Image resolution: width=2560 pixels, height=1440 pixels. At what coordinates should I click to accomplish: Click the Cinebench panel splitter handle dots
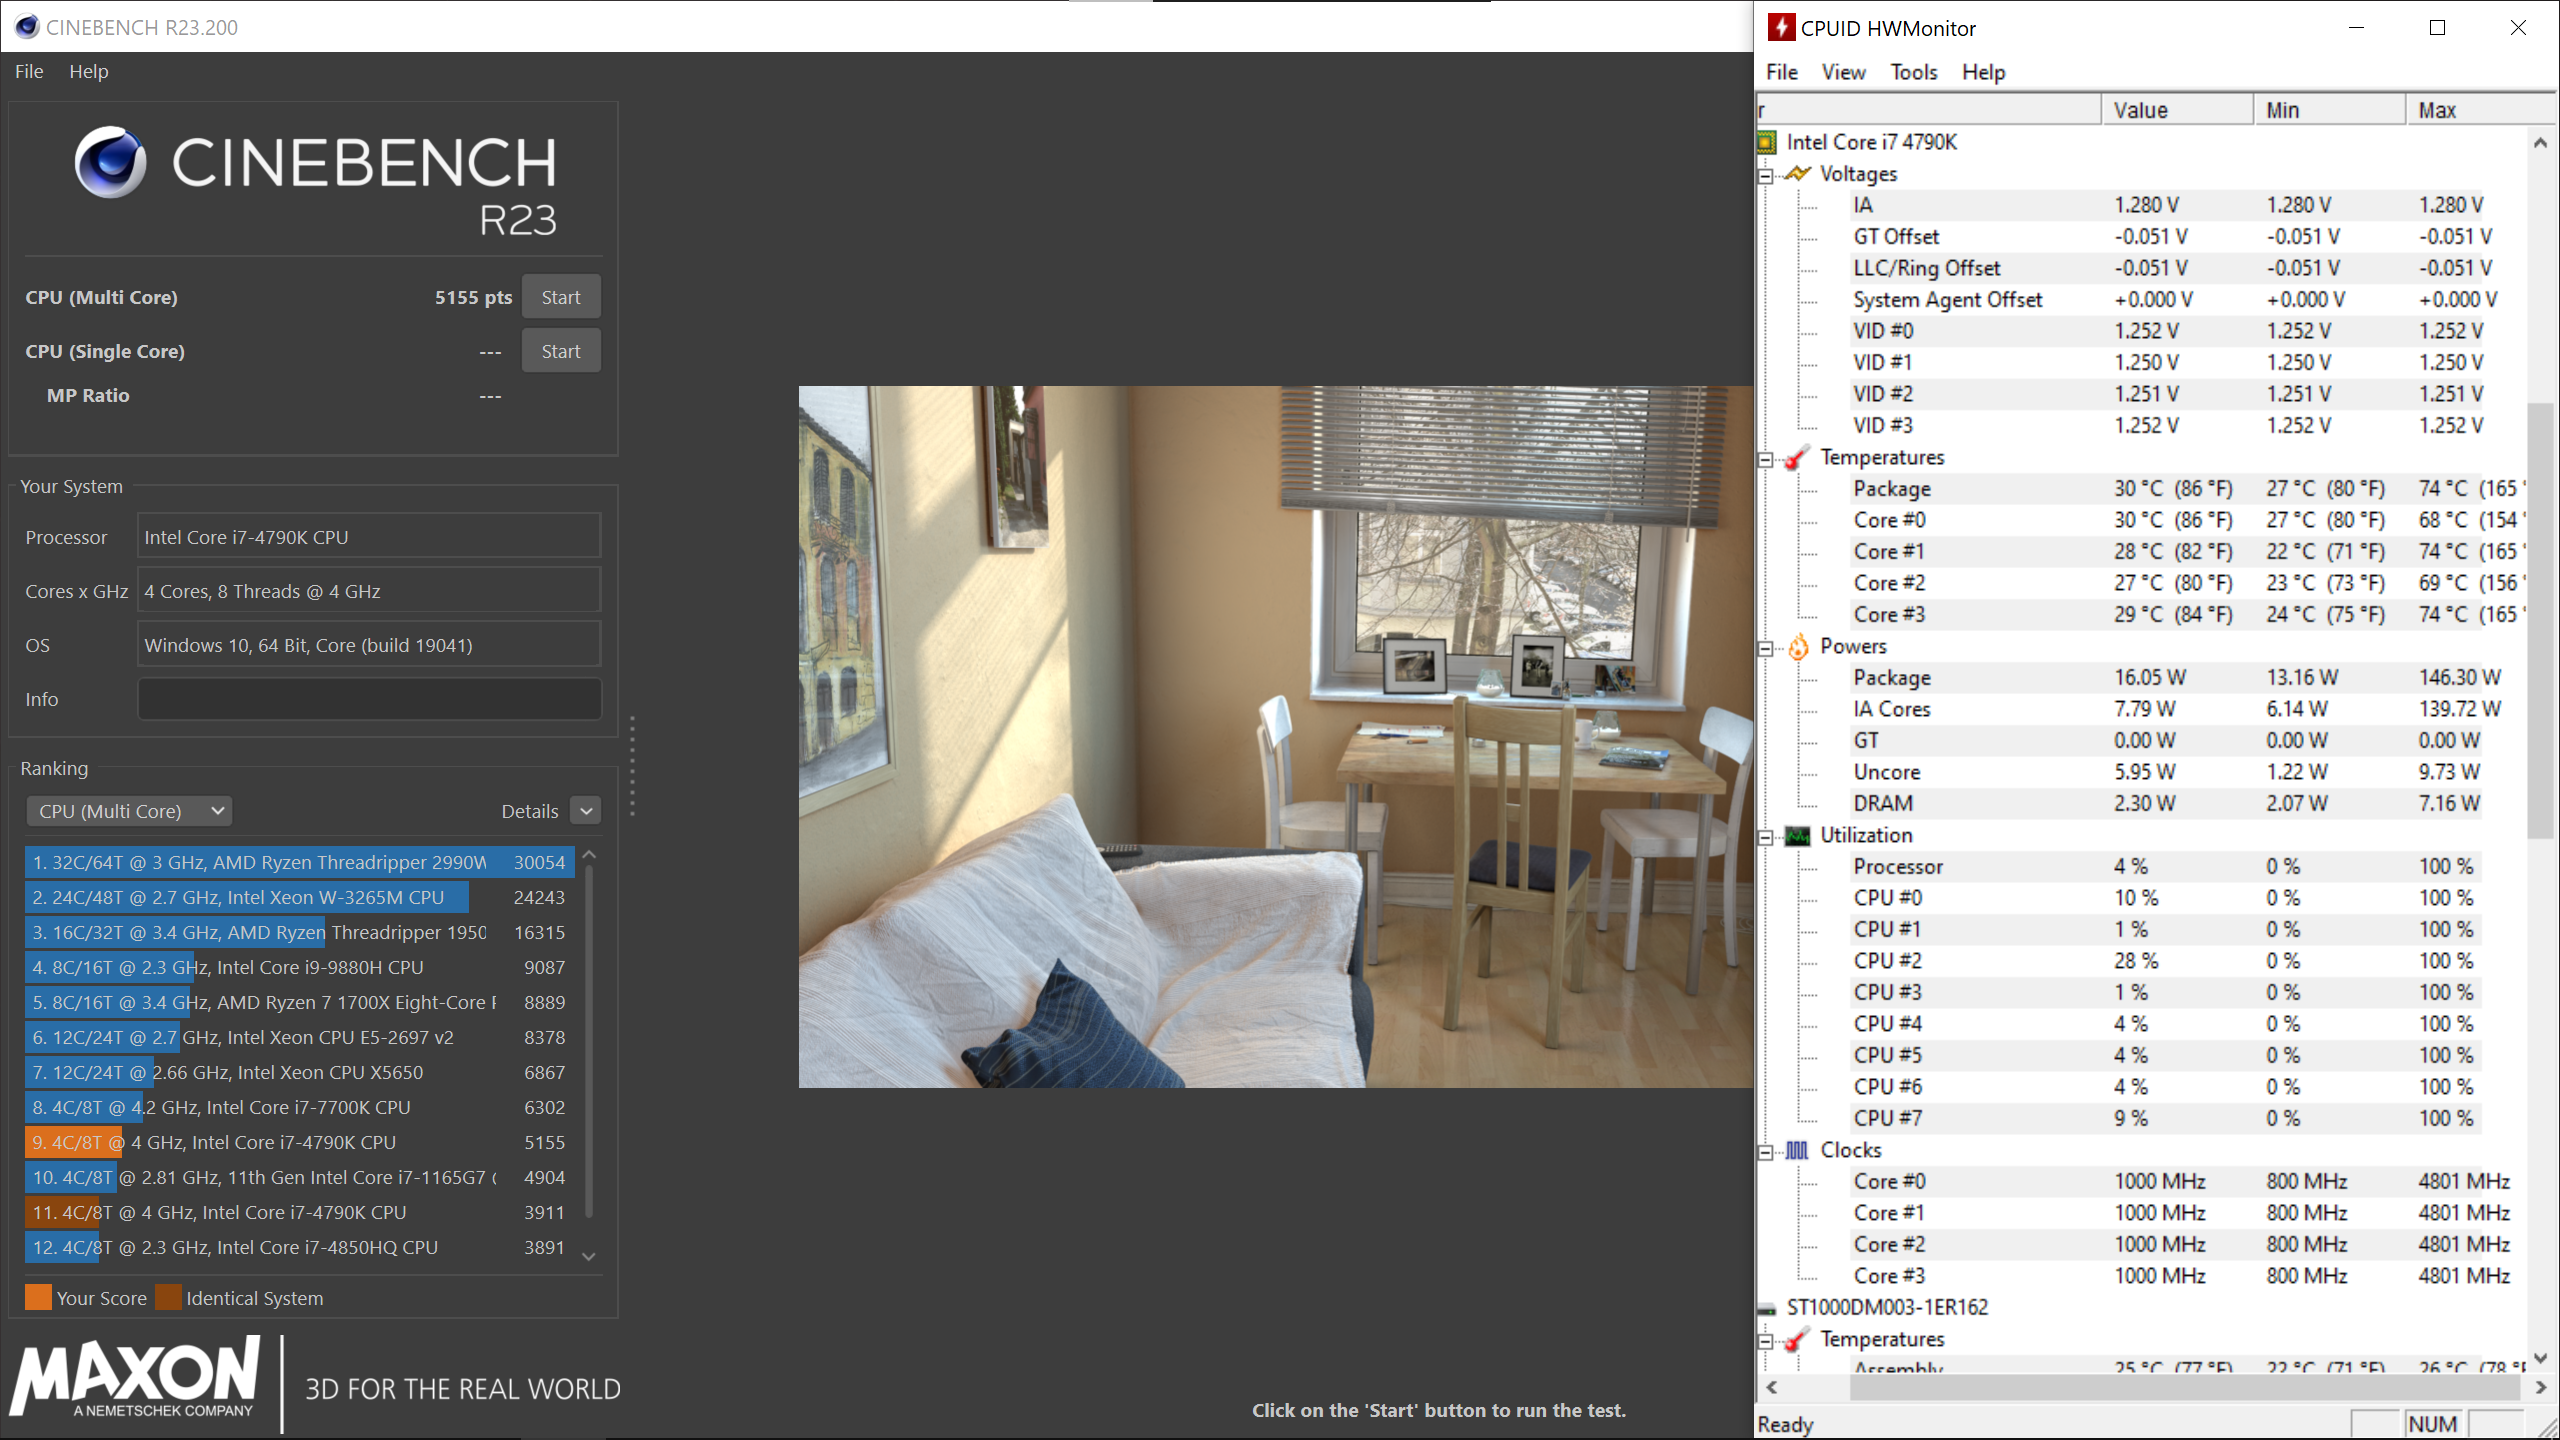(632, 766)
